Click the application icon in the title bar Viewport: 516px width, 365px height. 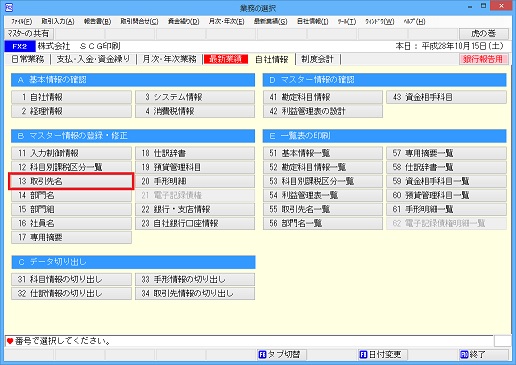[x=9, y=7]
